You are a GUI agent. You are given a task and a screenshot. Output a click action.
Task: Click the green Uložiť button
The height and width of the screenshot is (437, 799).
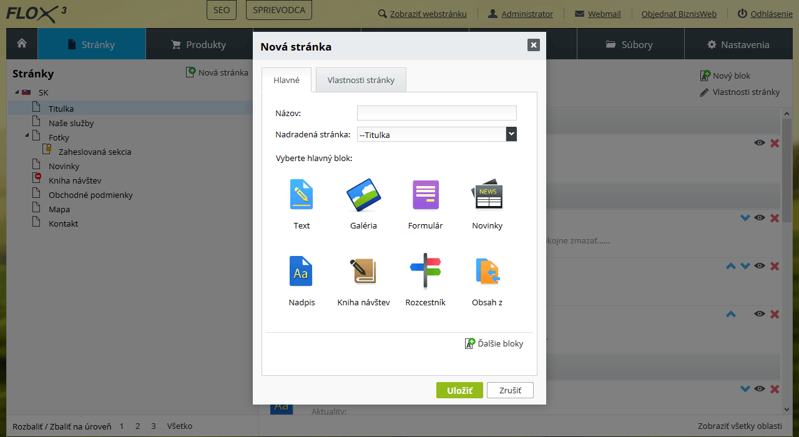459,390
